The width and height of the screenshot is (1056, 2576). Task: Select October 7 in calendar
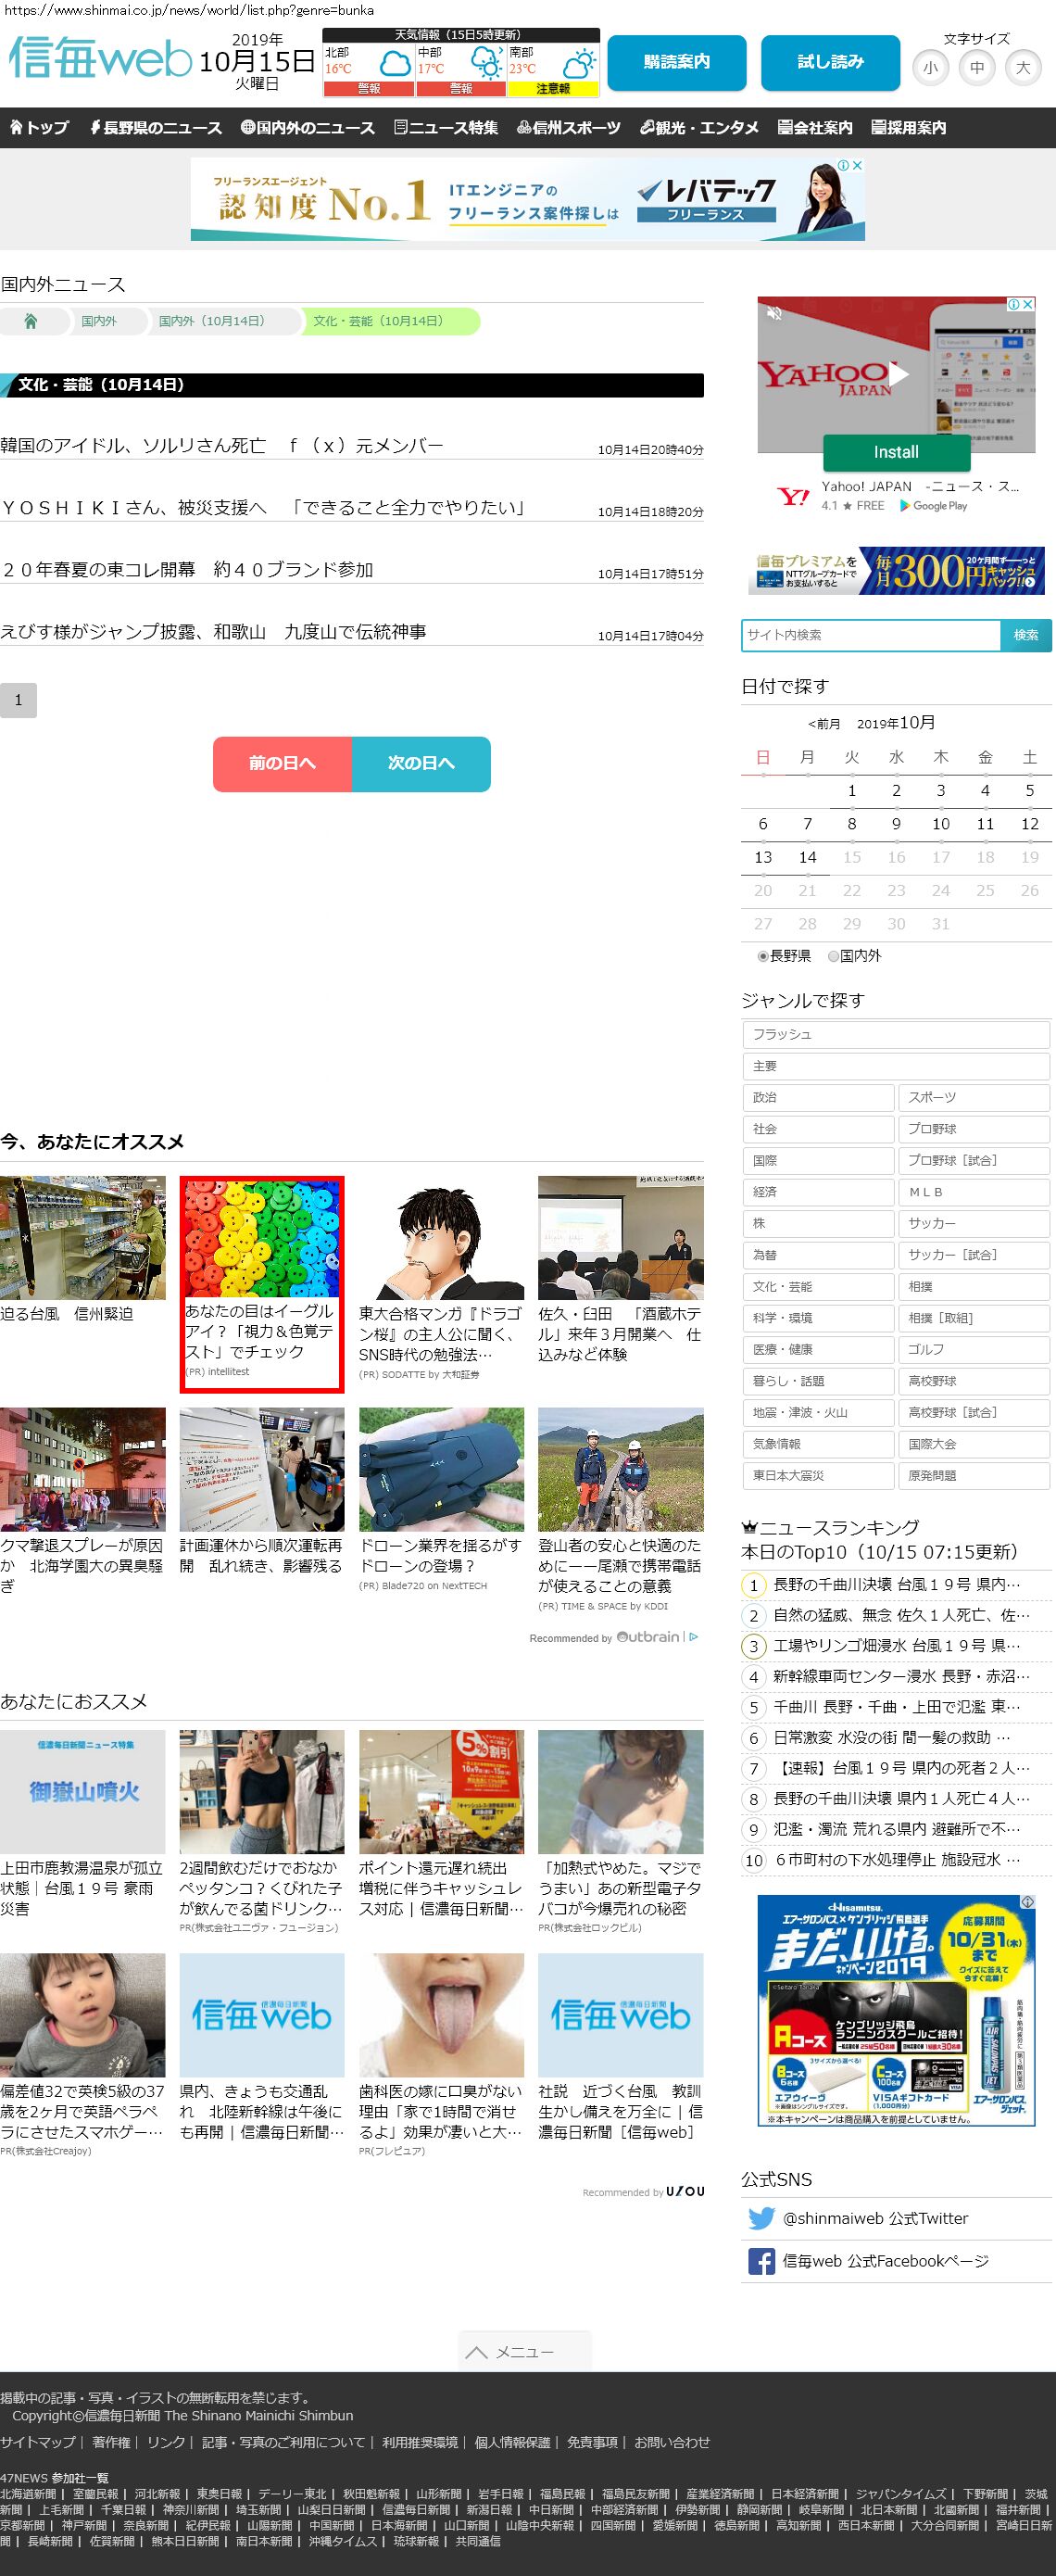pyautogui.click(x=807, y=824)
